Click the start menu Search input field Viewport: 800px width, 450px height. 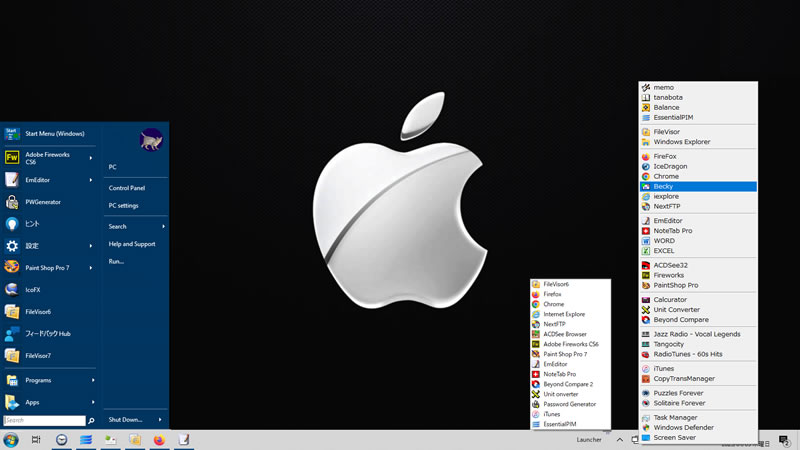44,420
